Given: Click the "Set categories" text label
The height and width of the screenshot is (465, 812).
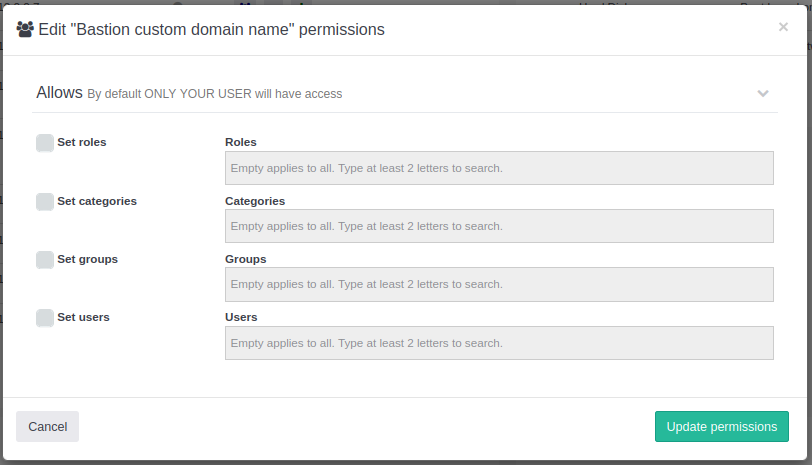Looking at the screenshot, I should coord(97,201).
